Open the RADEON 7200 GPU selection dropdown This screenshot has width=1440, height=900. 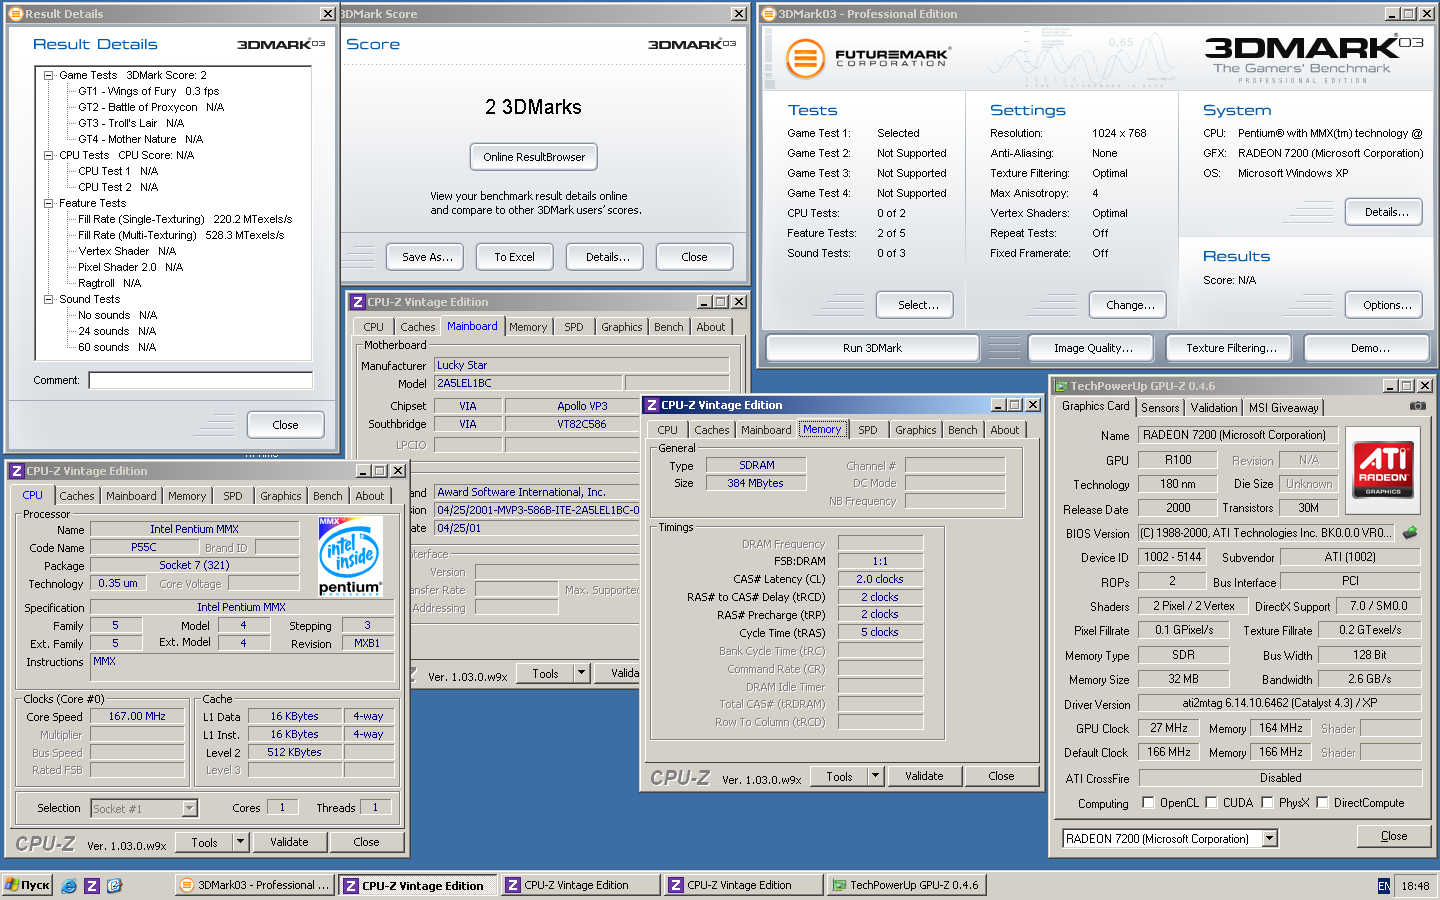(x=1270, y=839)
